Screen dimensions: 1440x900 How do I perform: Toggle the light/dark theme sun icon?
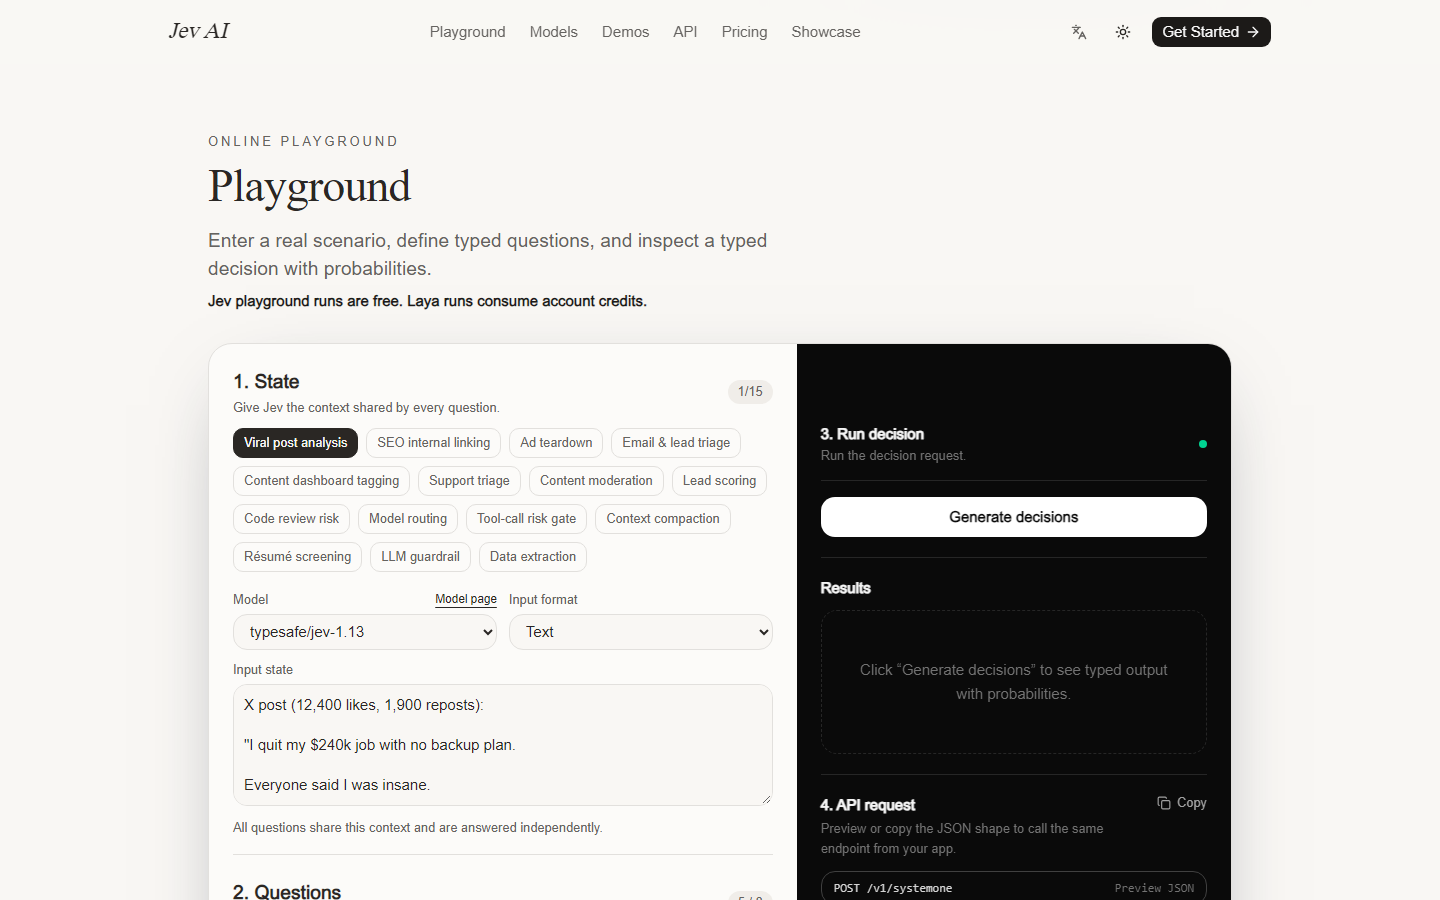point(1123,32)
